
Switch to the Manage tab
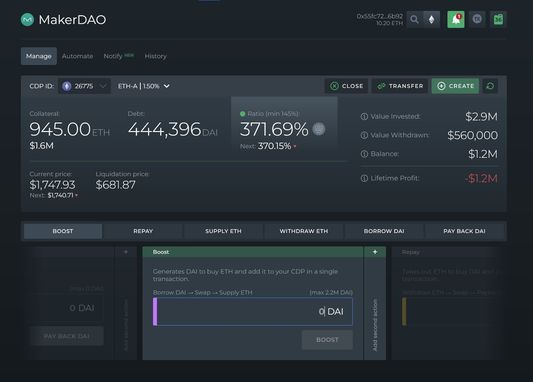click(39, 56)
